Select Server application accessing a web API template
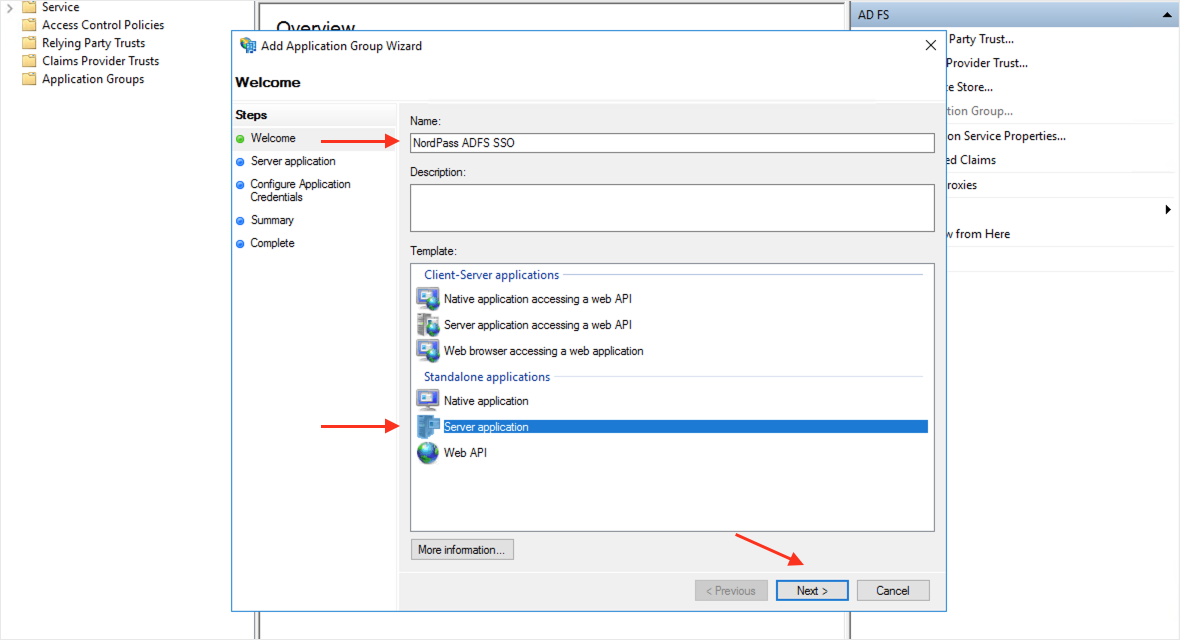 [x=537, y=325]
